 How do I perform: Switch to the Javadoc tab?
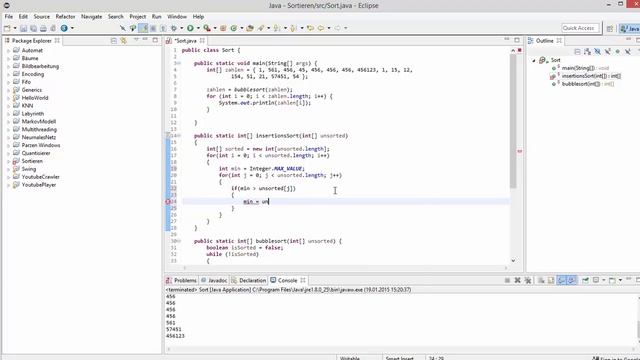point(214,280)
